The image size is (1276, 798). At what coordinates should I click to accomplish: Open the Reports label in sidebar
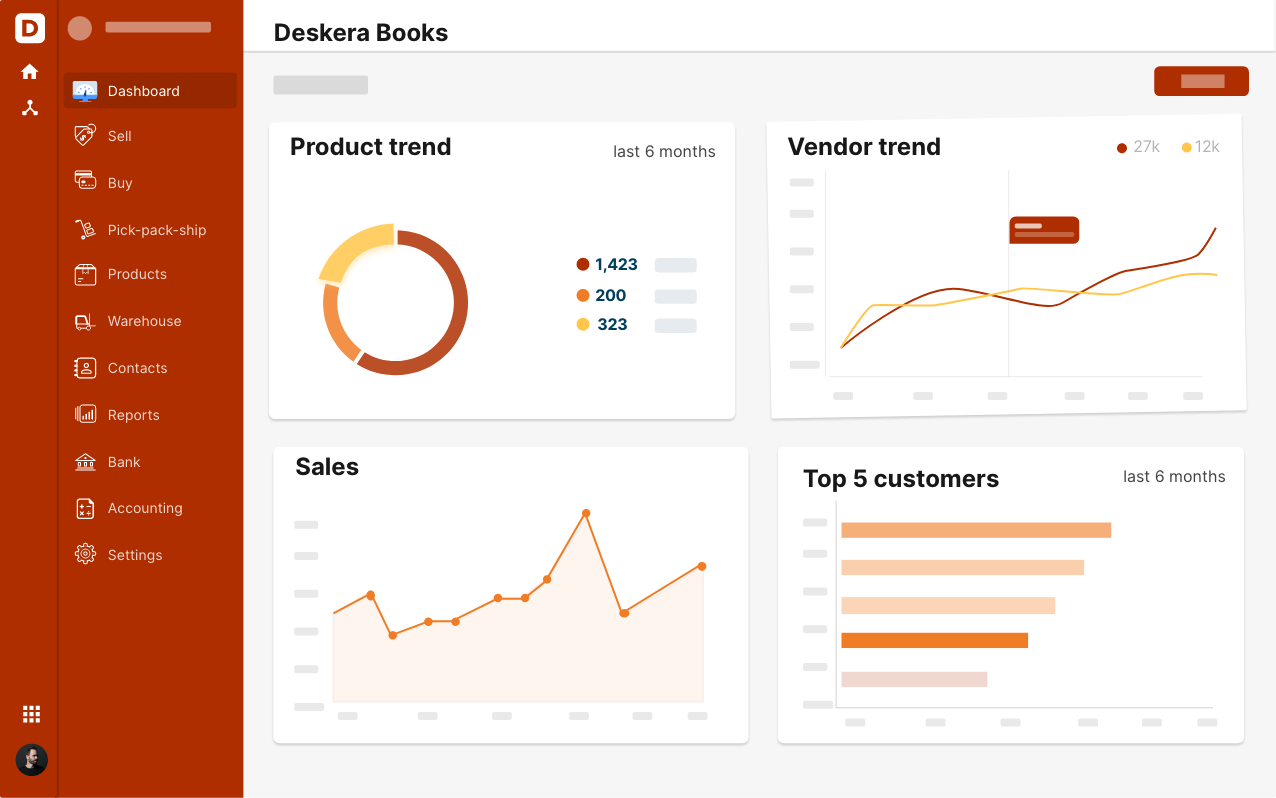[x=134, y=415]
